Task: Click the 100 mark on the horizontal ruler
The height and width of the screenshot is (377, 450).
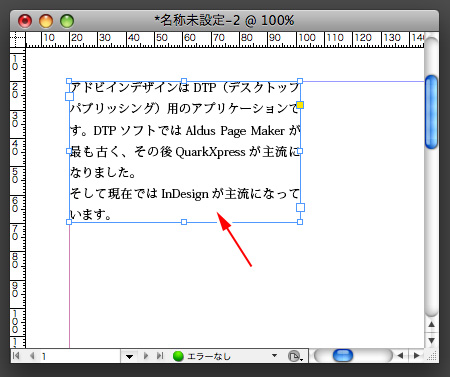Action: coord(307,38)
